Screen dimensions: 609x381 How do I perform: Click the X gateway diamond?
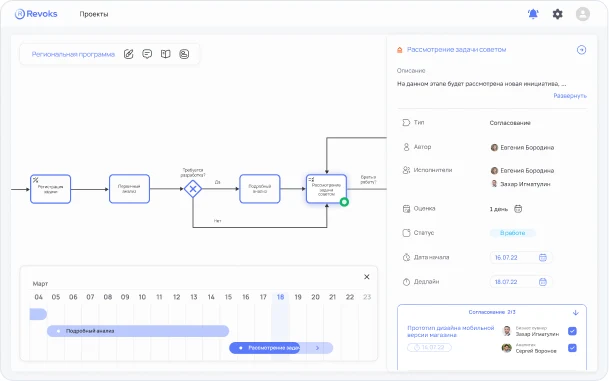[x=193, y=189]
